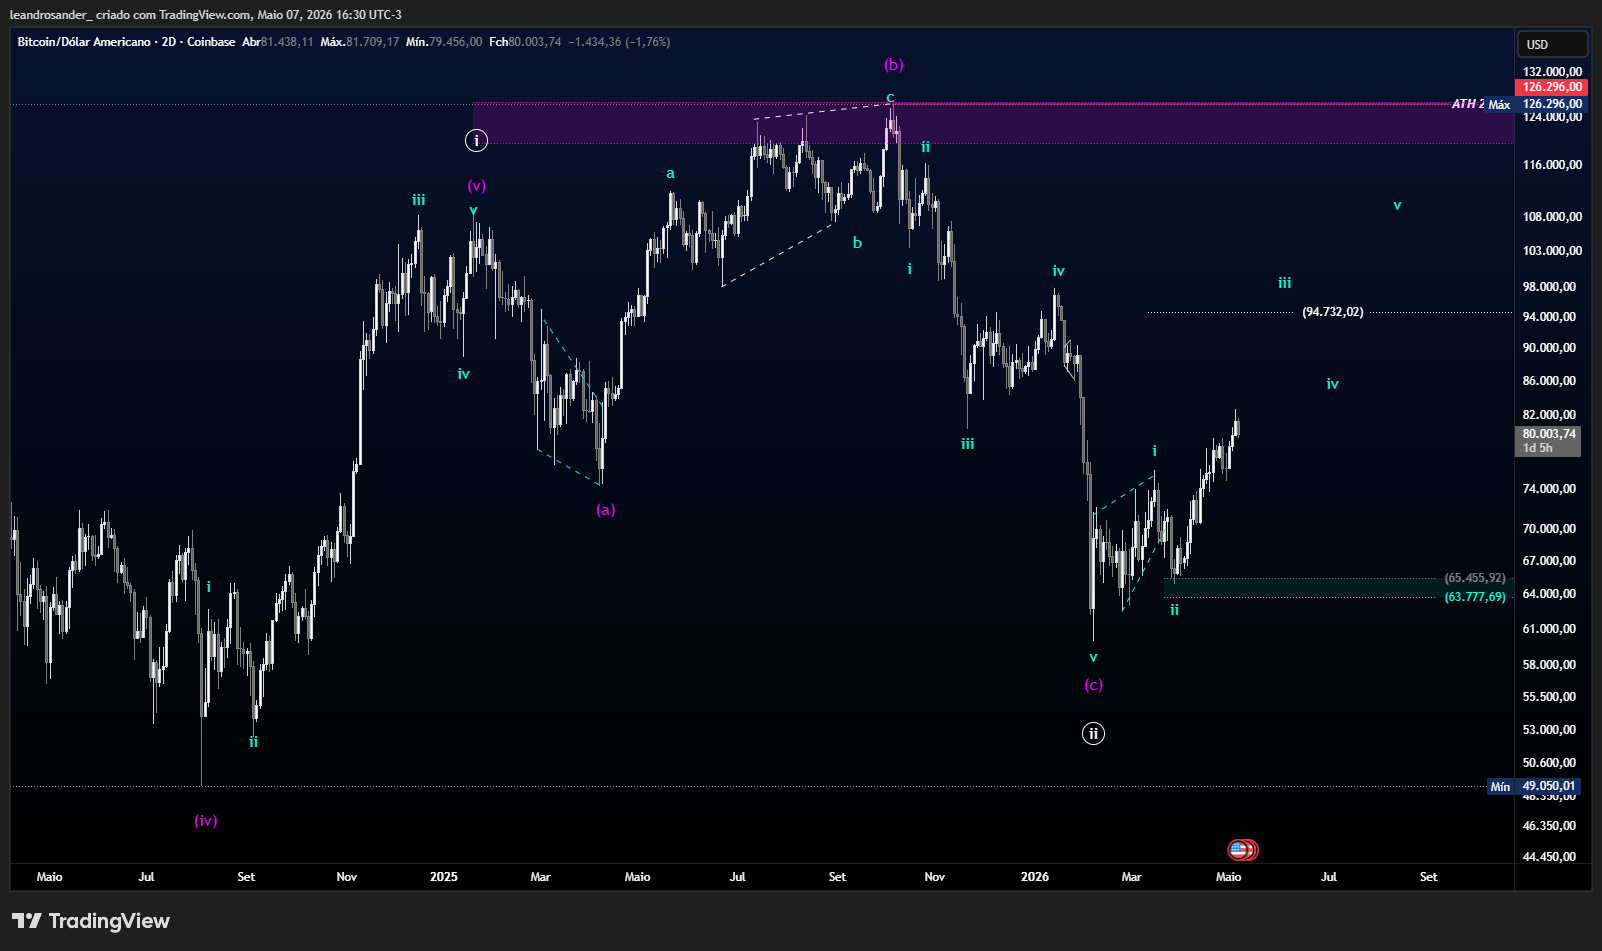Select the ATH 2 line label

click(1468, 104)
